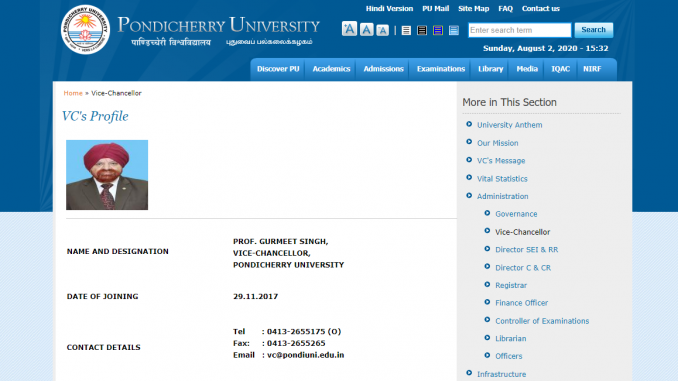Click the bullet icon next to Administration
This screenshot has width=678, height=381.
click(x=469, y=195)
